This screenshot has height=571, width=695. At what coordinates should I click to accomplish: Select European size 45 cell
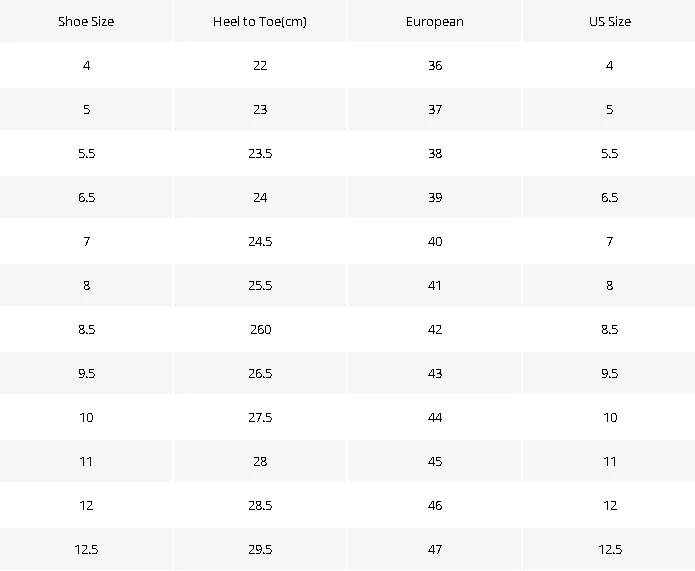[435, 461]
